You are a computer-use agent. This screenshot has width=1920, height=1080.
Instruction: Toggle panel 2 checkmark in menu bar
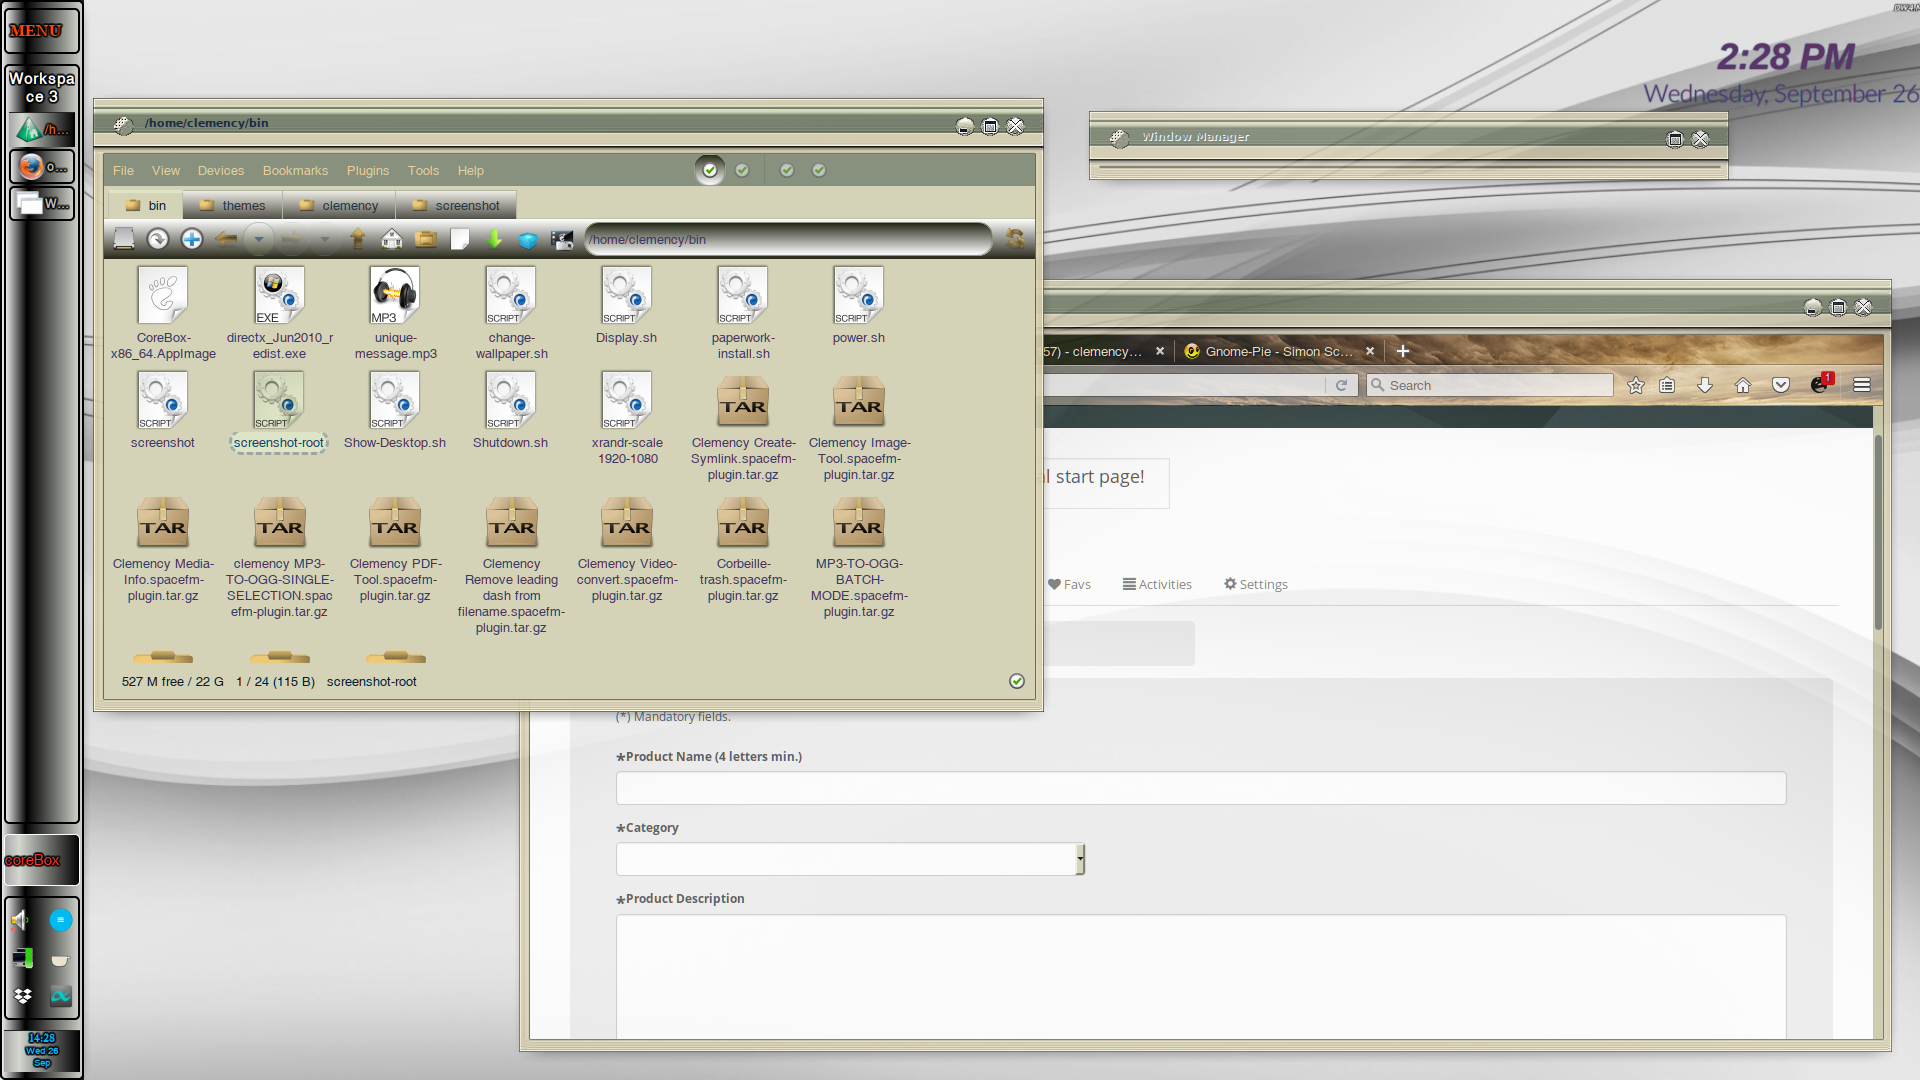click(742, 170)
